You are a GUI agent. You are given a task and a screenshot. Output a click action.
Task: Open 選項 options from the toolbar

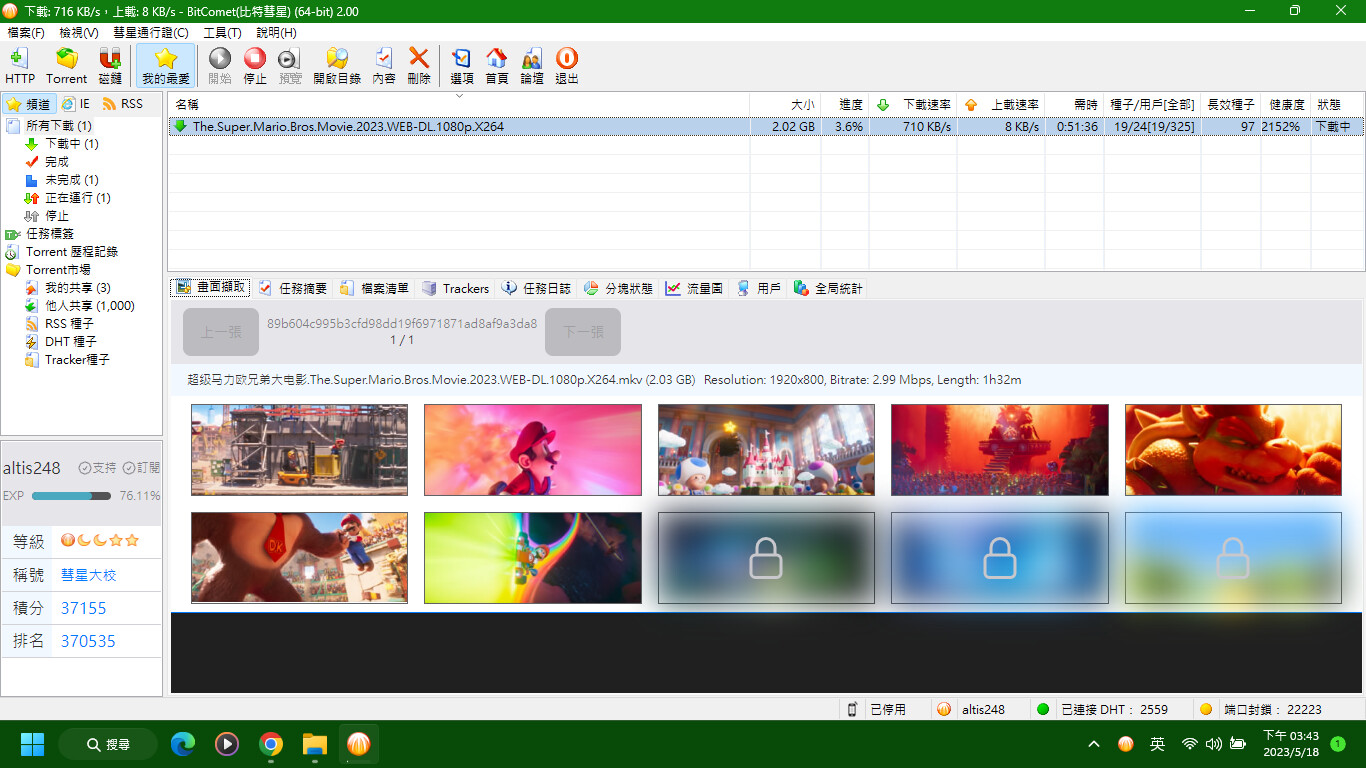pyautogui.click(x=462, y=66)
